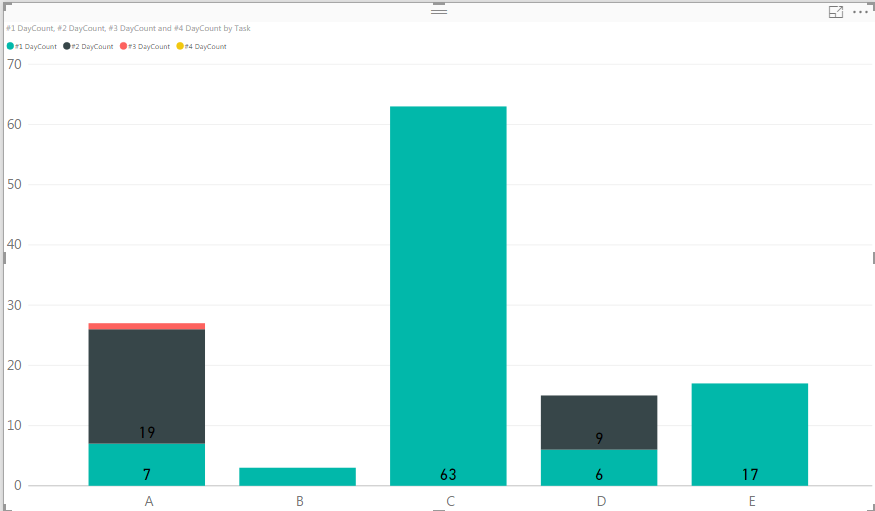Select #1 DayCount legend label

click(36, 47)
